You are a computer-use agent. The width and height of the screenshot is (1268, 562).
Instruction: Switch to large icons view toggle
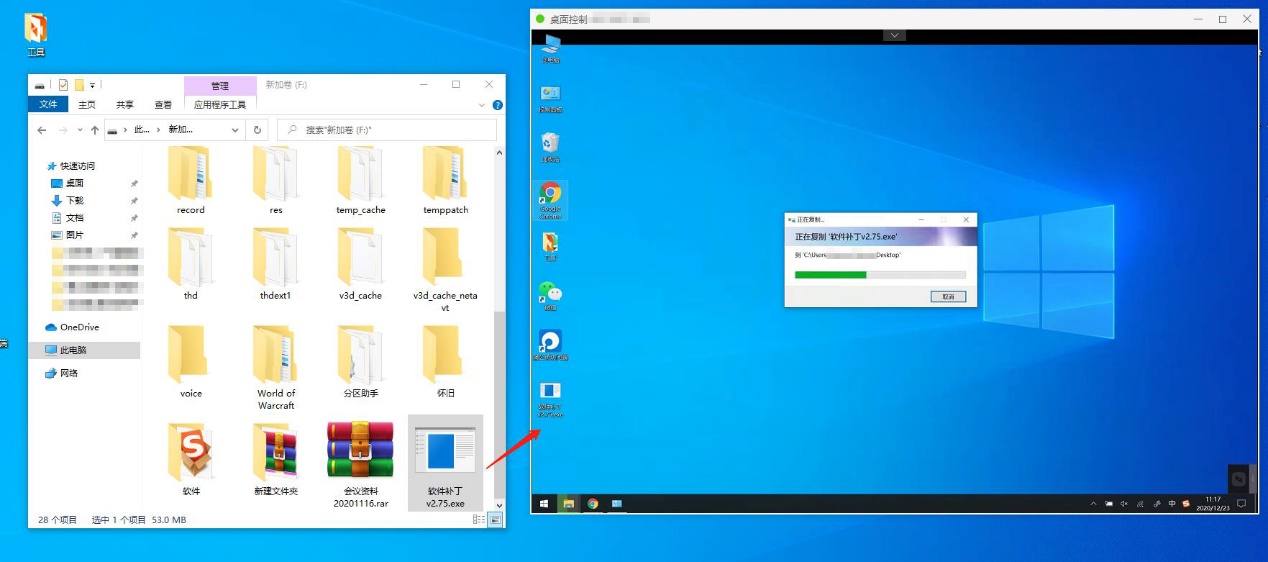click(x=495, y=520)
